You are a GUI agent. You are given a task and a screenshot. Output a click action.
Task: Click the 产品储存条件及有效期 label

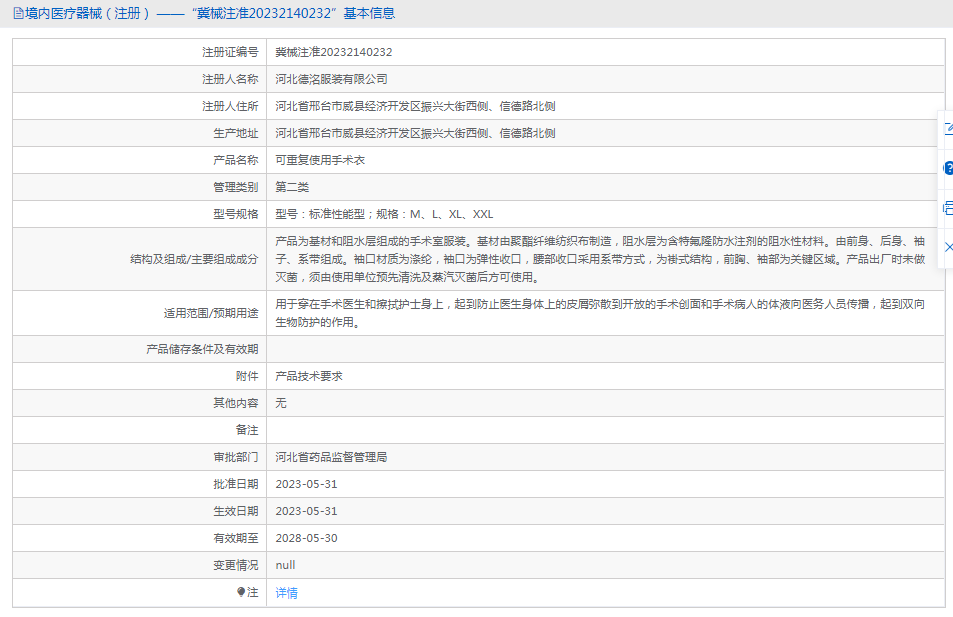pyautogui.click(x=202, y=349)
